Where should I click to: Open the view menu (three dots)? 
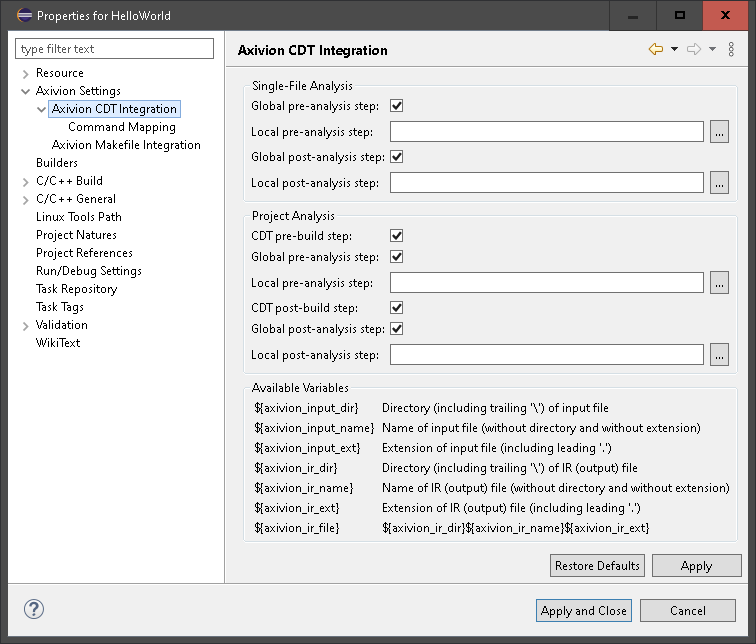point(731,49)
